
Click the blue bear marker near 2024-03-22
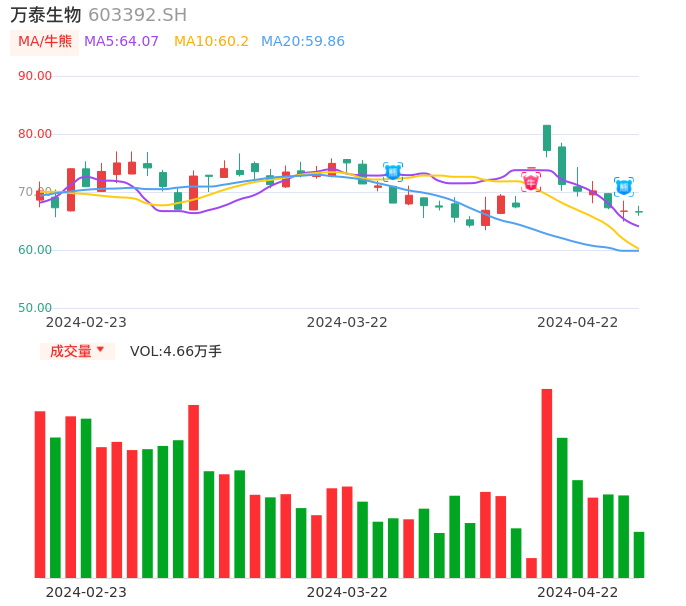click(393, 172)
